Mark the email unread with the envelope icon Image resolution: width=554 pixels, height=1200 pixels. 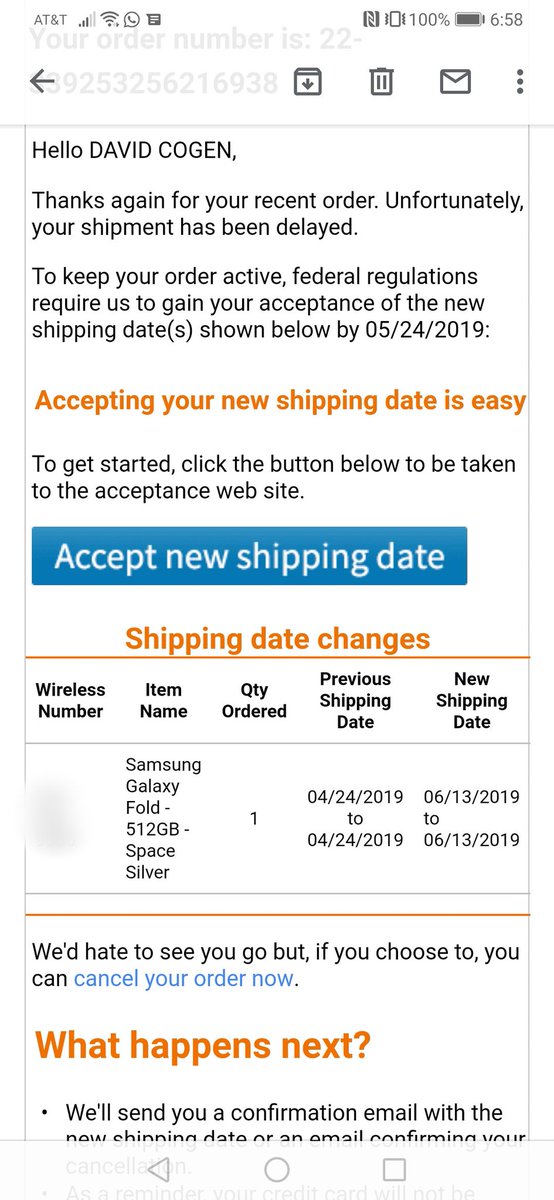click(x=455, y=81)
